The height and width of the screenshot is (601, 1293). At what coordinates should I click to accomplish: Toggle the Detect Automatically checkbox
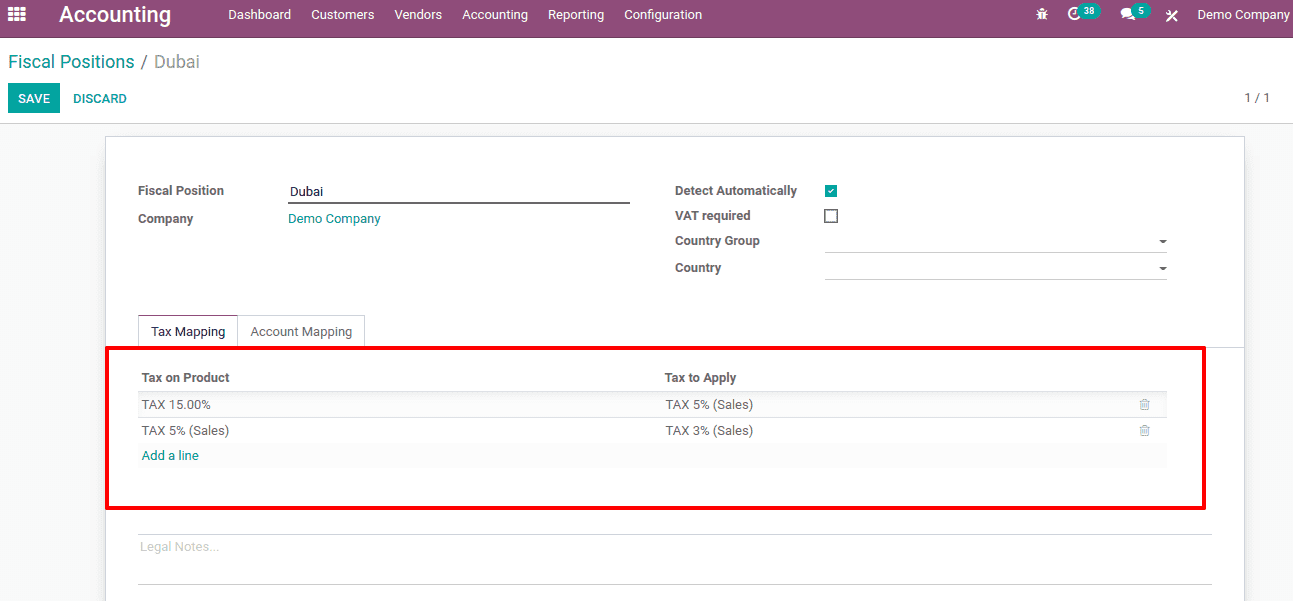pos(831,191)
